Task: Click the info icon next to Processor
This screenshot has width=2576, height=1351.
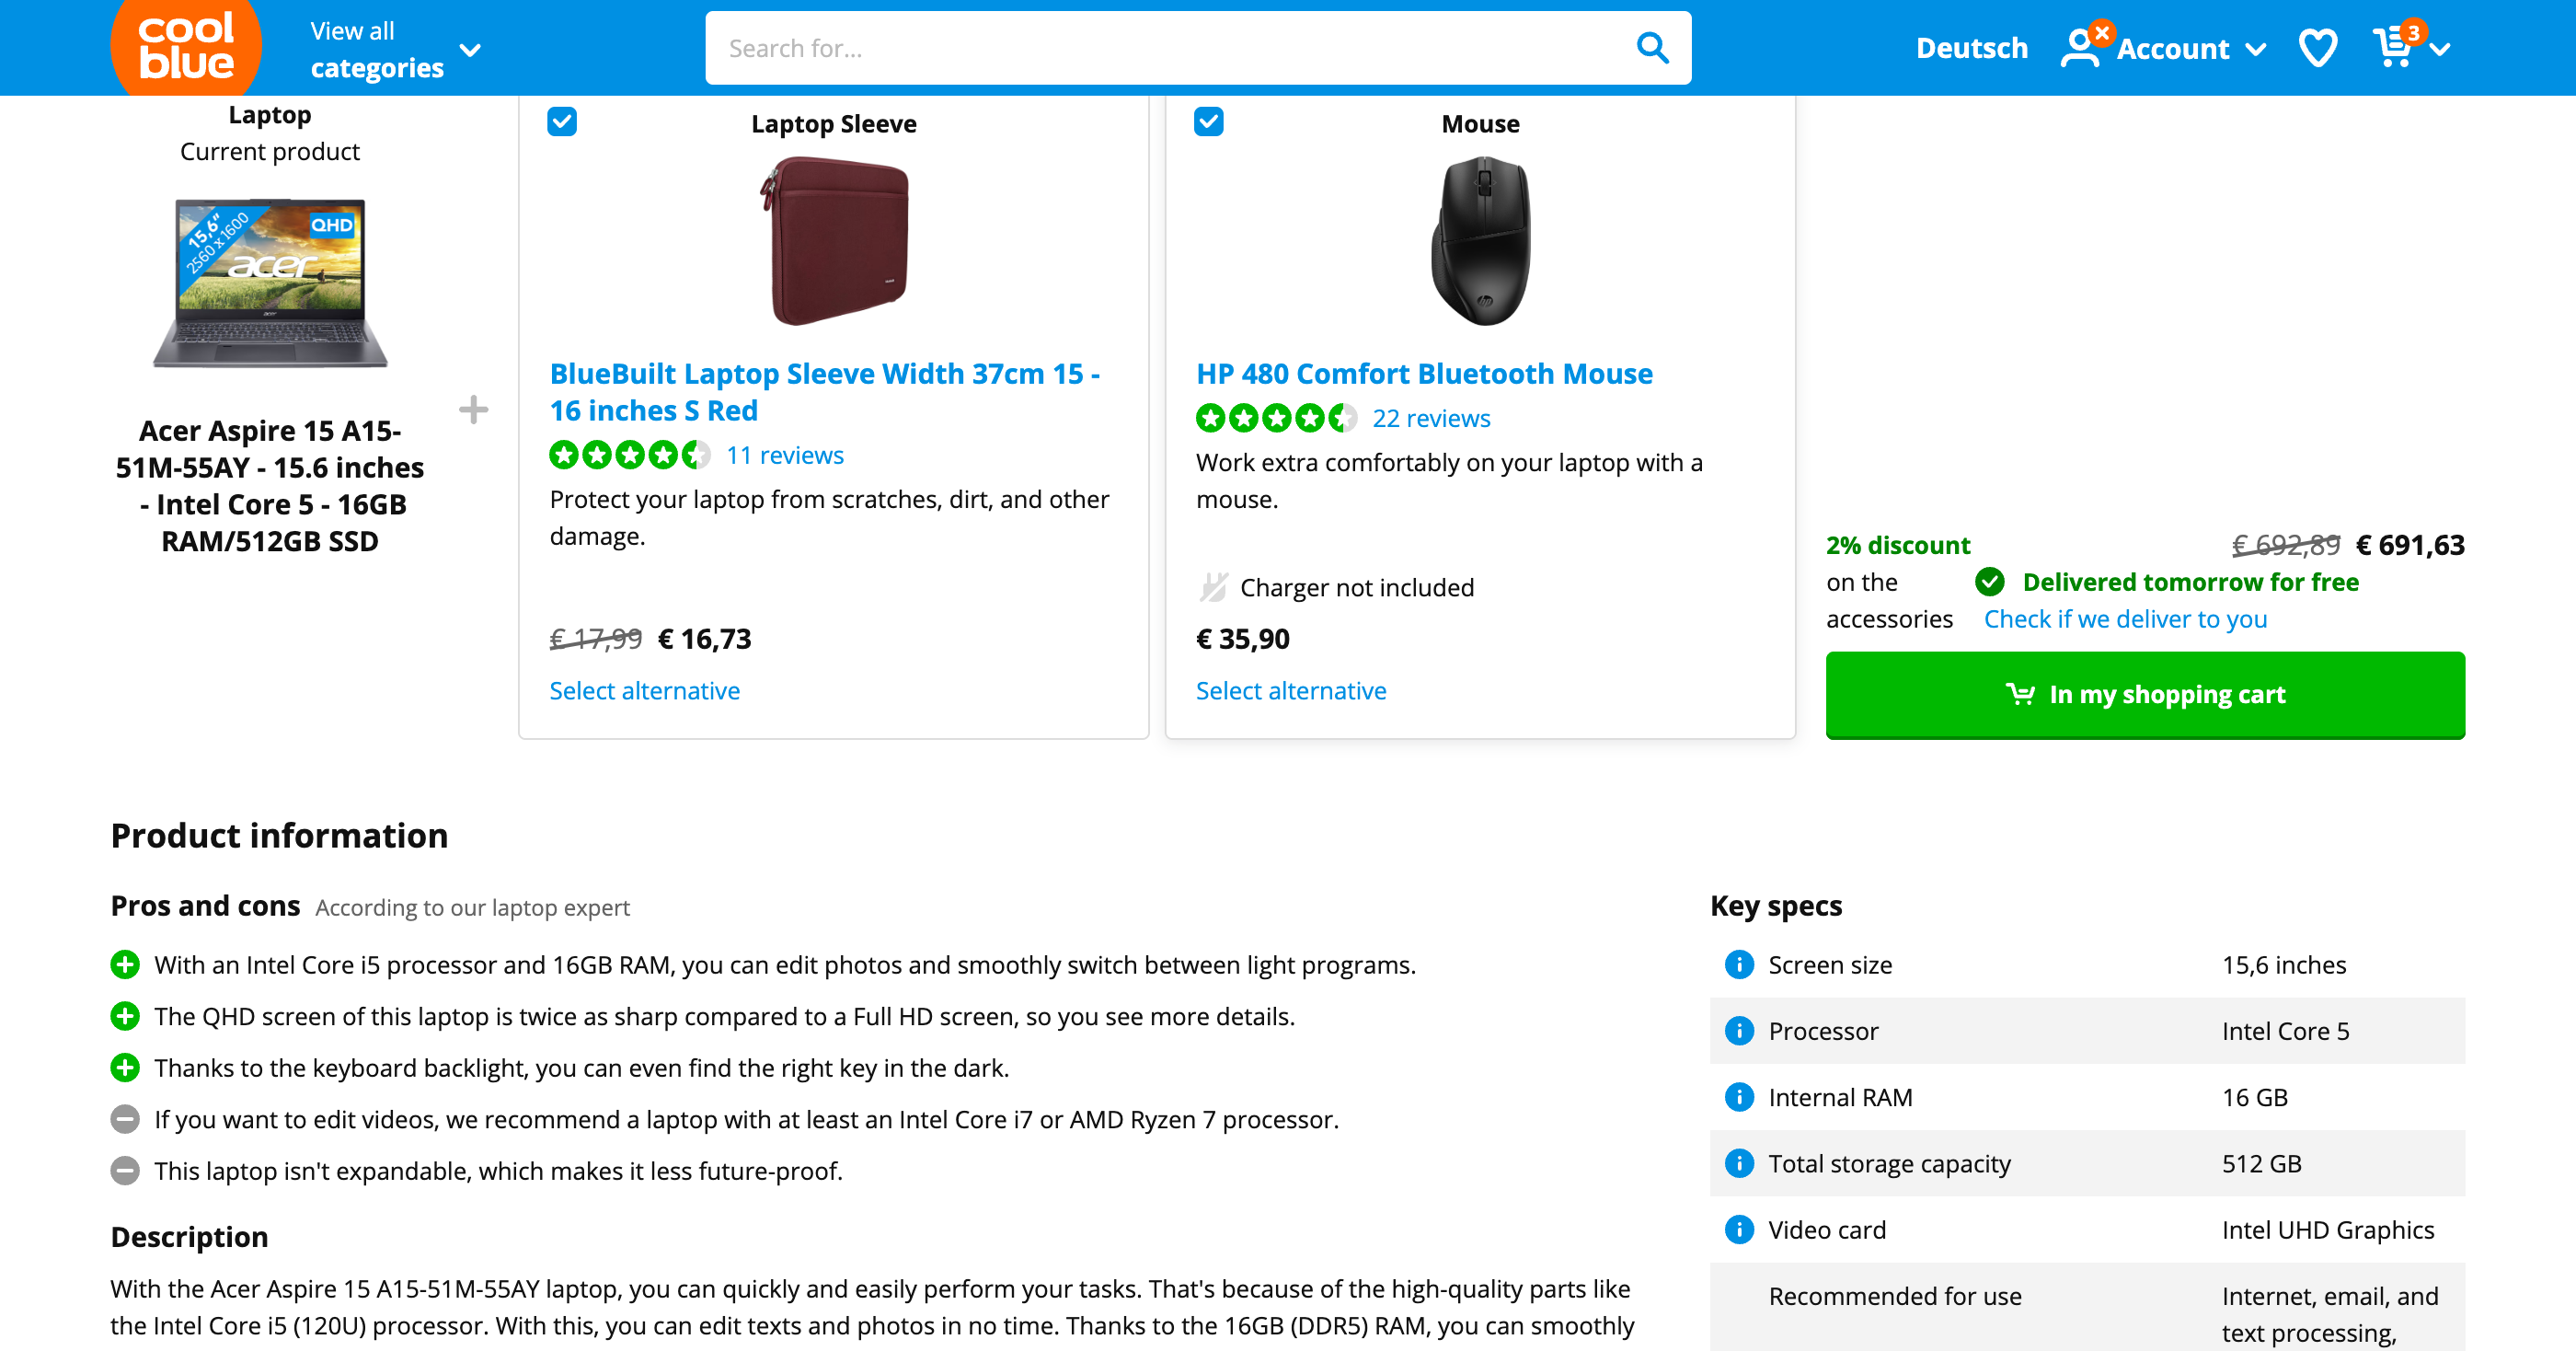Action: pos(1739,1030)
